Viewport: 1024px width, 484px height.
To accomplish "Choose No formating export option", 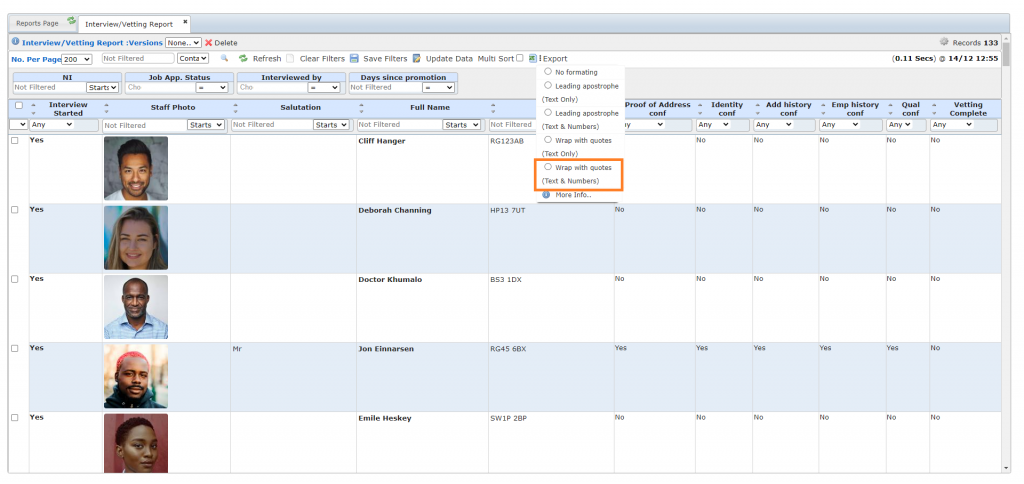I will click(548, 72).
